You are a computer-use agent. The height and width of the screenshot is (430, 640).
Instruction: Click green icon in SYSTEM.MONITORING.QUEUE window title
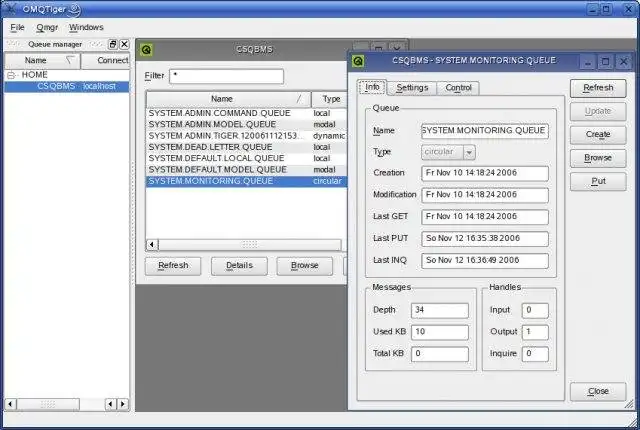coord(358,61)
